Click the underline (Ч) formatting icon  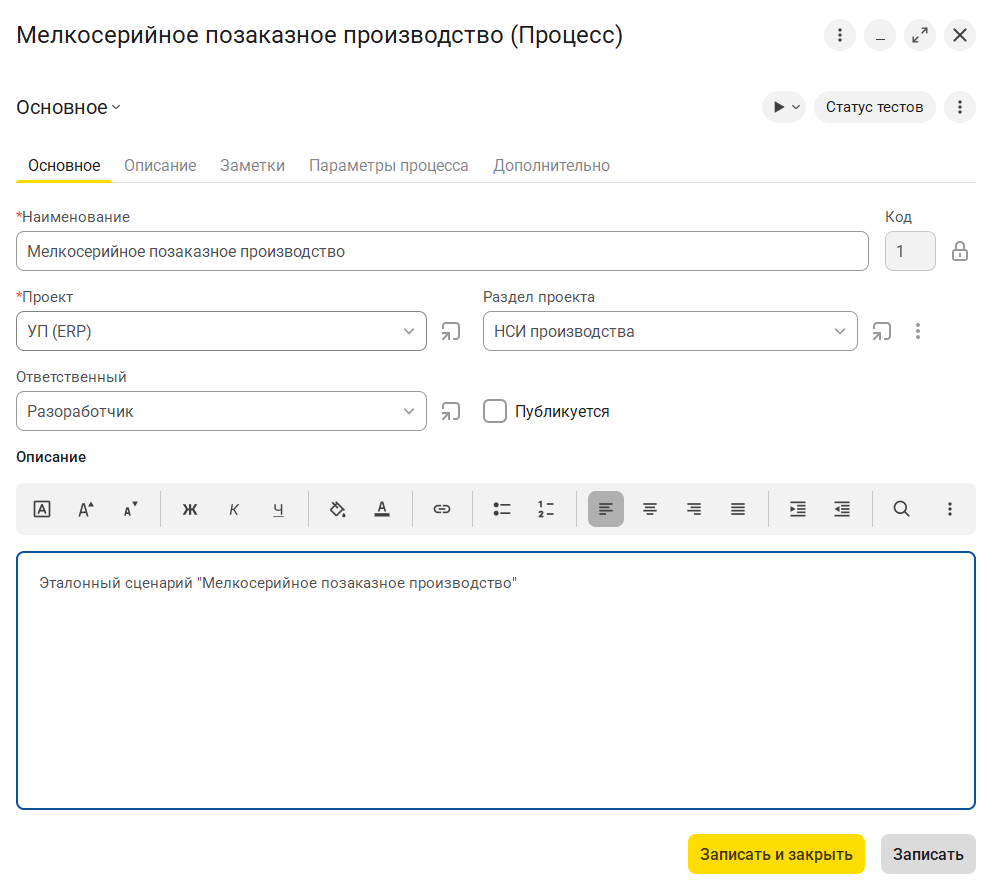pyautogui.click(x=278, y=509)
